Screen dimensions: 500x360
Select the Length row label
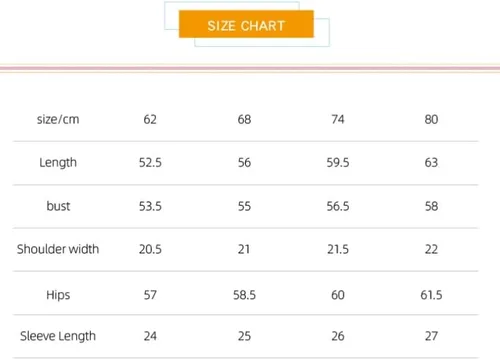[58, 163]
